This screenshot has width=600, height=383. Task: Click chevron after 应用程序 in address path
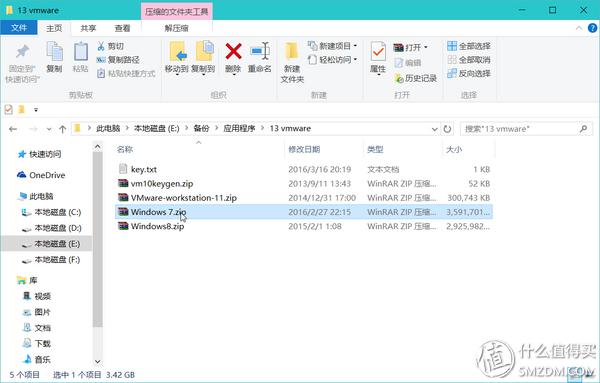pos(262,129)
